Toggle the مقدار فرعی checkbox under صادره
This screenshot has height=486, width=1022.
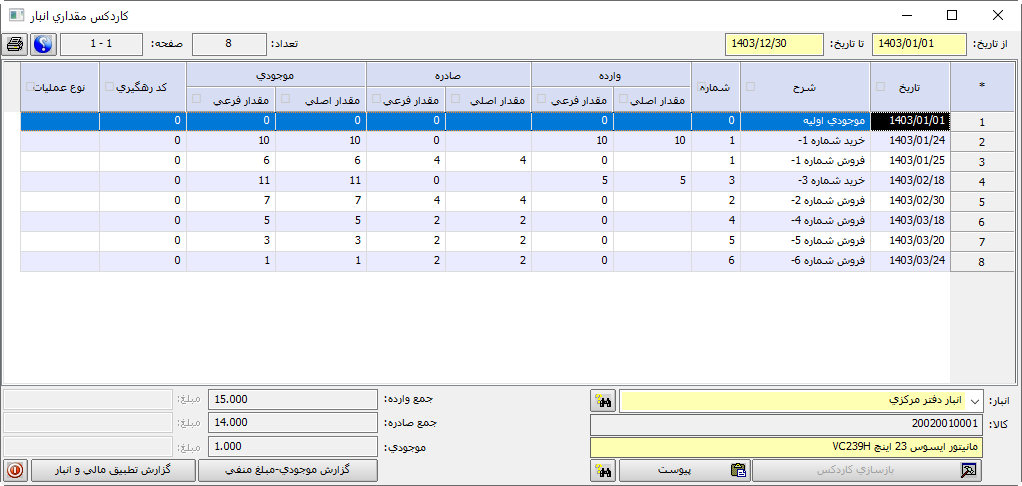click(376, 99)
